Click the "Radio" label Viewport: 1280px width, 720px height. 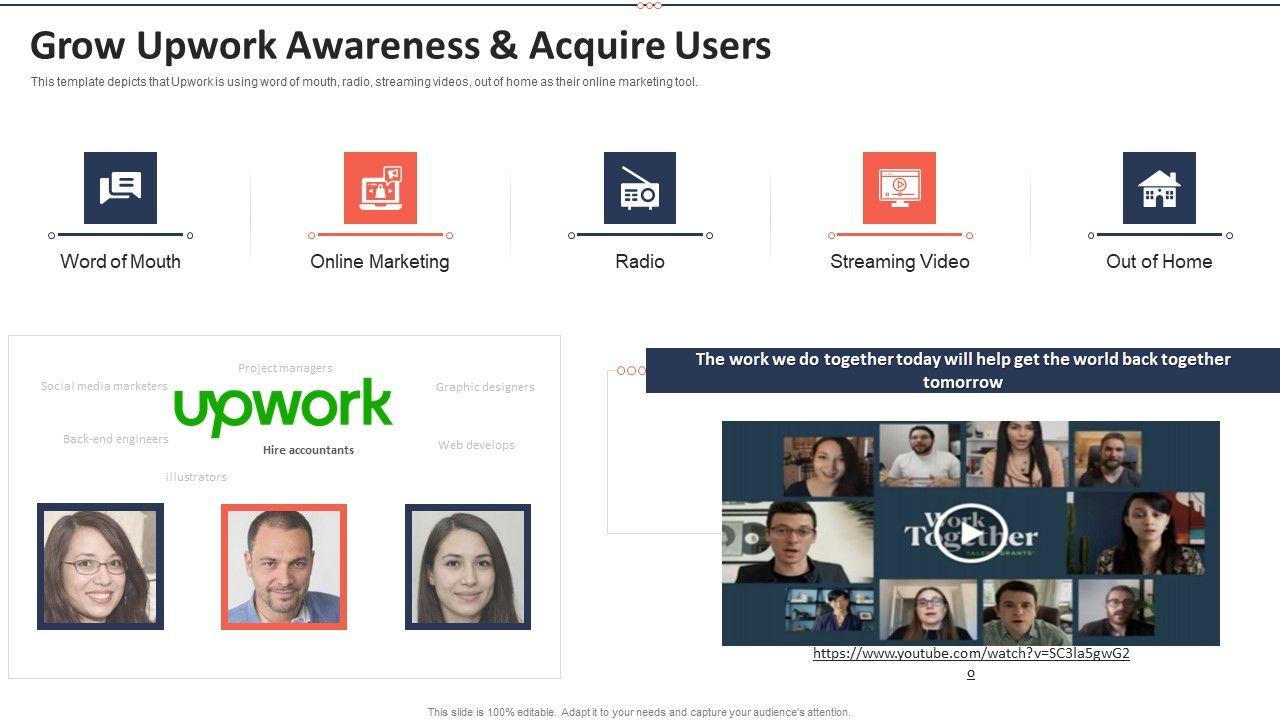640,261
